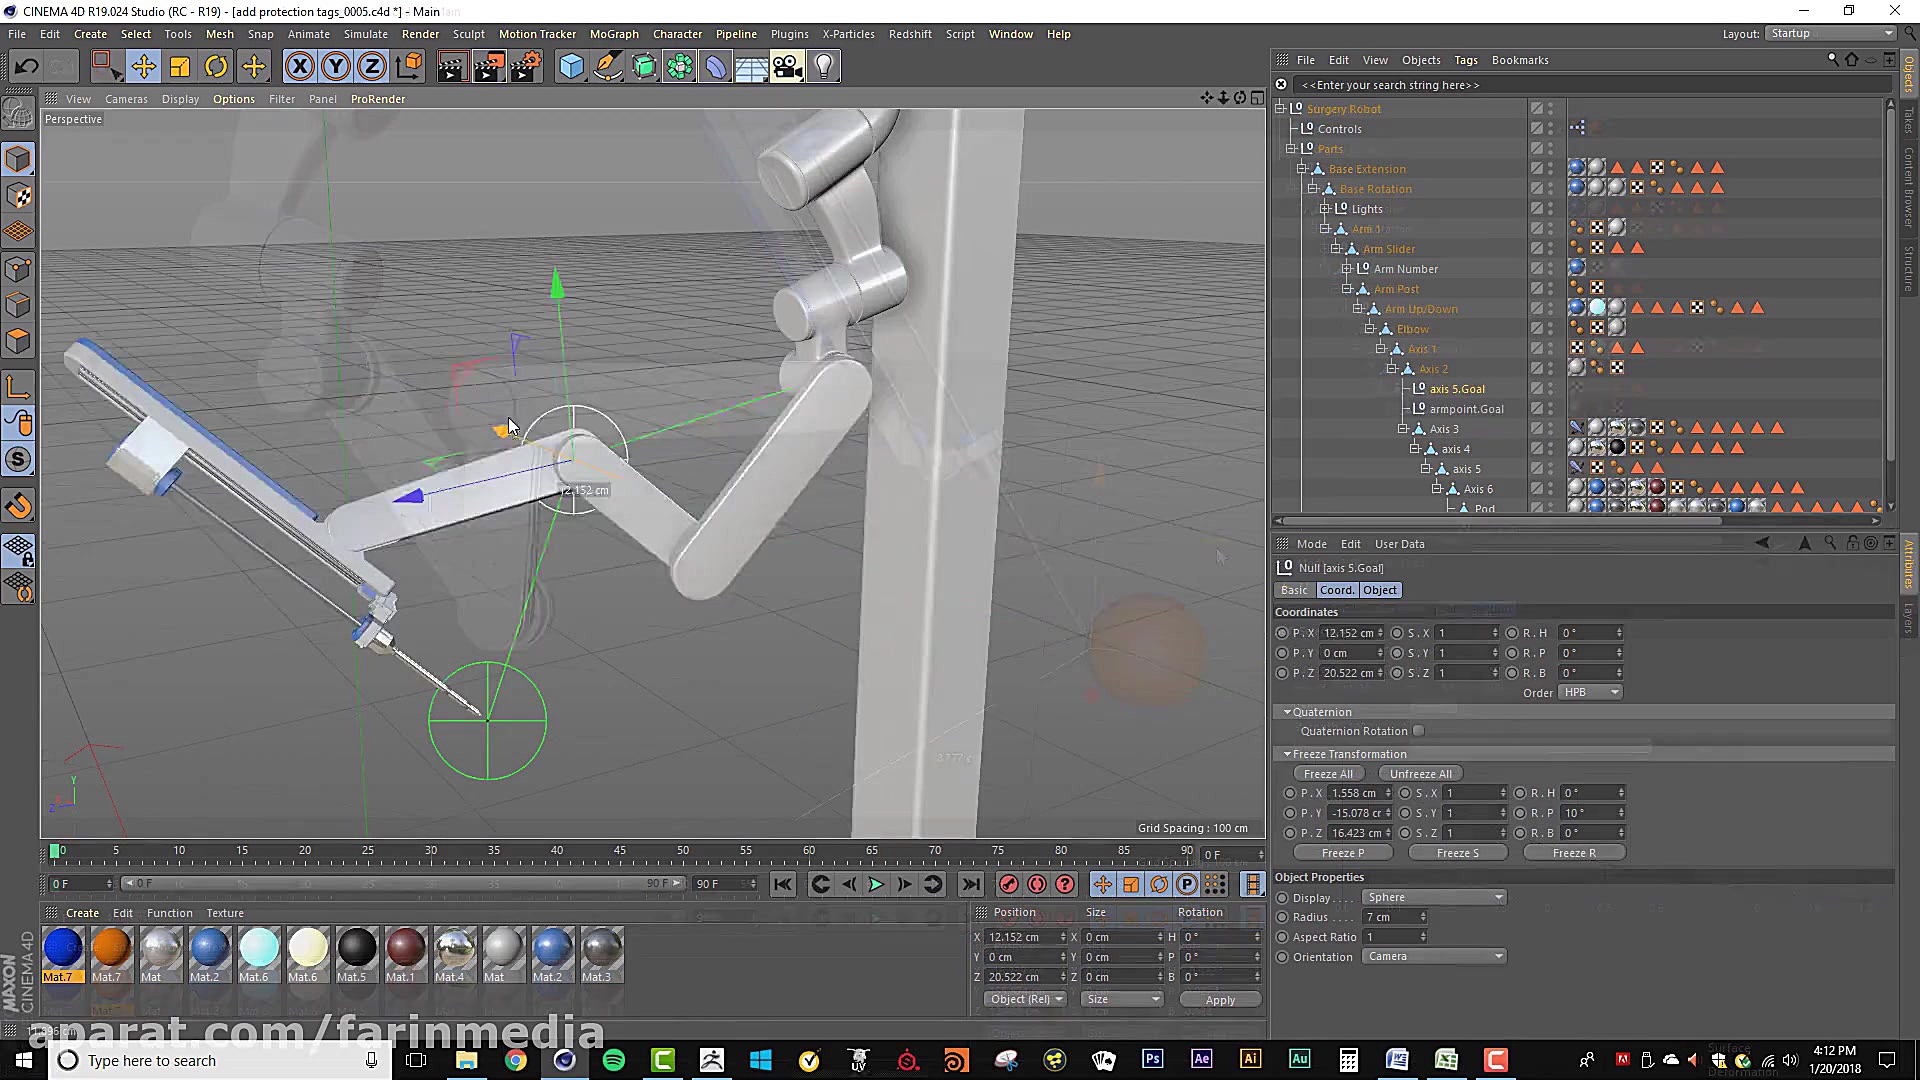This screenshot has height=1080, width=1920.
Task: Collapse the Freeze Transformation section
Action: pyautogui.click(x=1288, y=754)
